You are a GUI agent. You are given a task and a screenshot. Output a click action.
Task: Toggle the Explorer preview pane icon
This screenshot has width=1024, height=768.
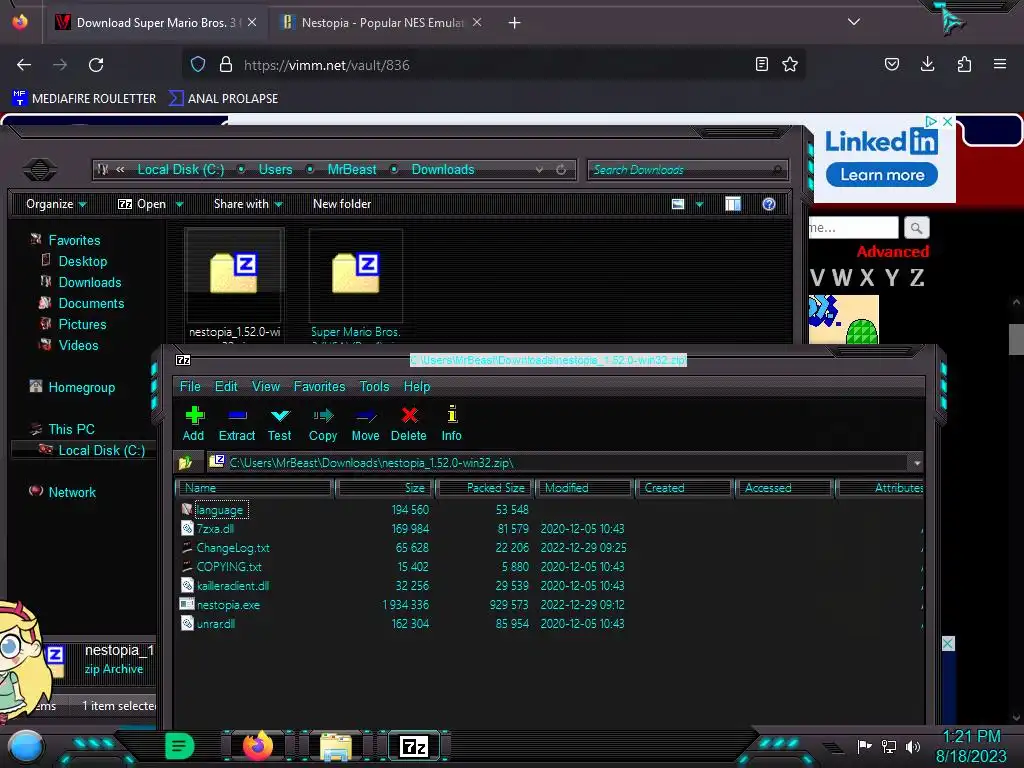[733, 204]
